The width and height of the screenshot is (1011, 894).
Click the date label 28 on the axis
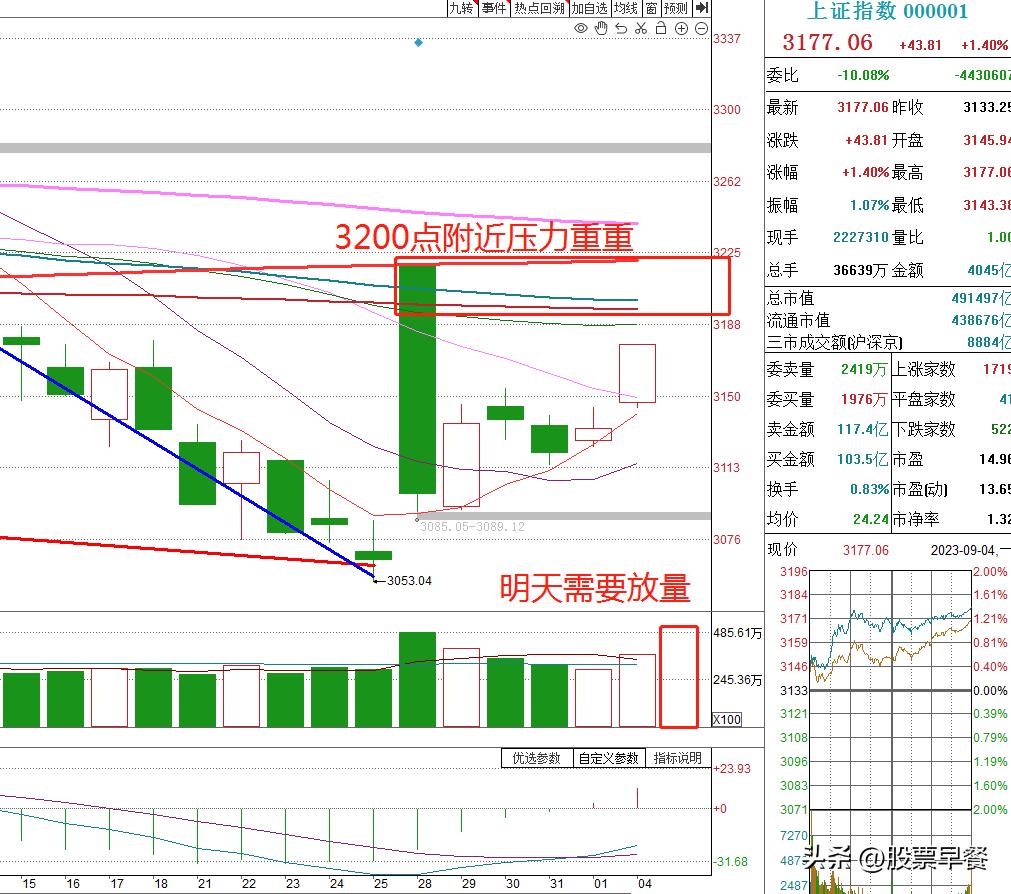click(x=424, y=884)
